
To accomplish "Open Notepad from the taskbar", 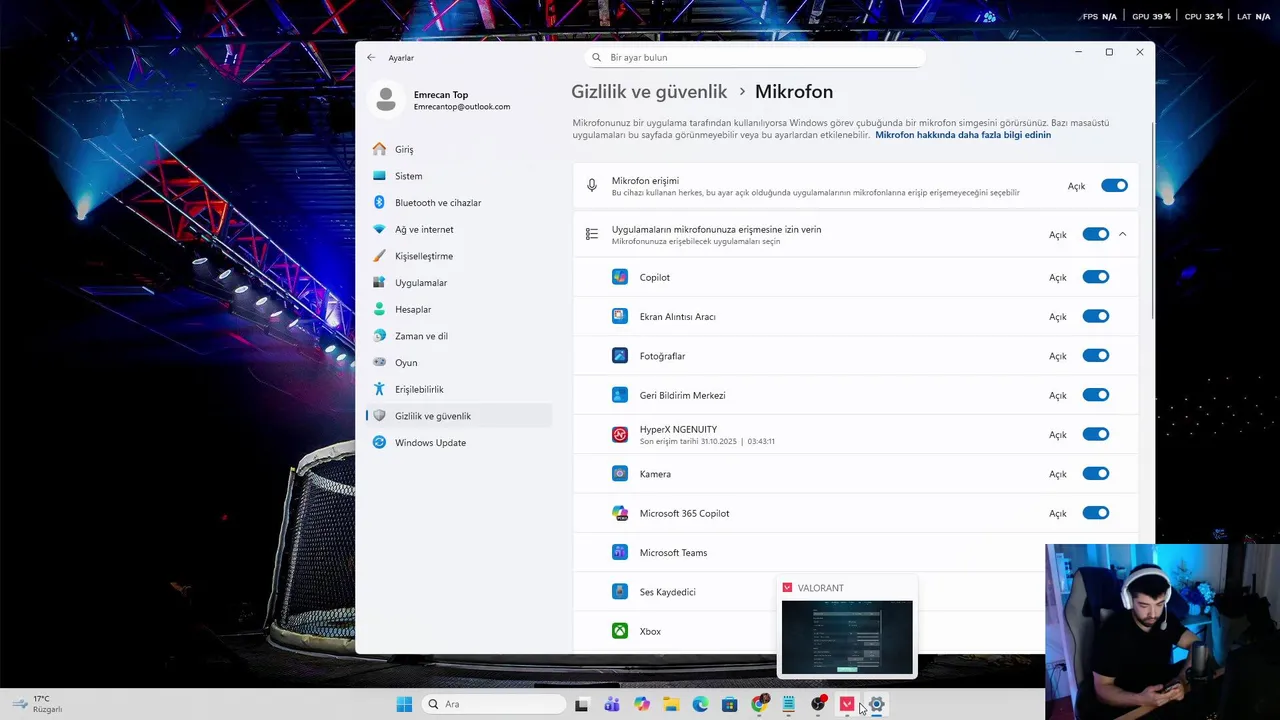I will [x=789, y=704].
